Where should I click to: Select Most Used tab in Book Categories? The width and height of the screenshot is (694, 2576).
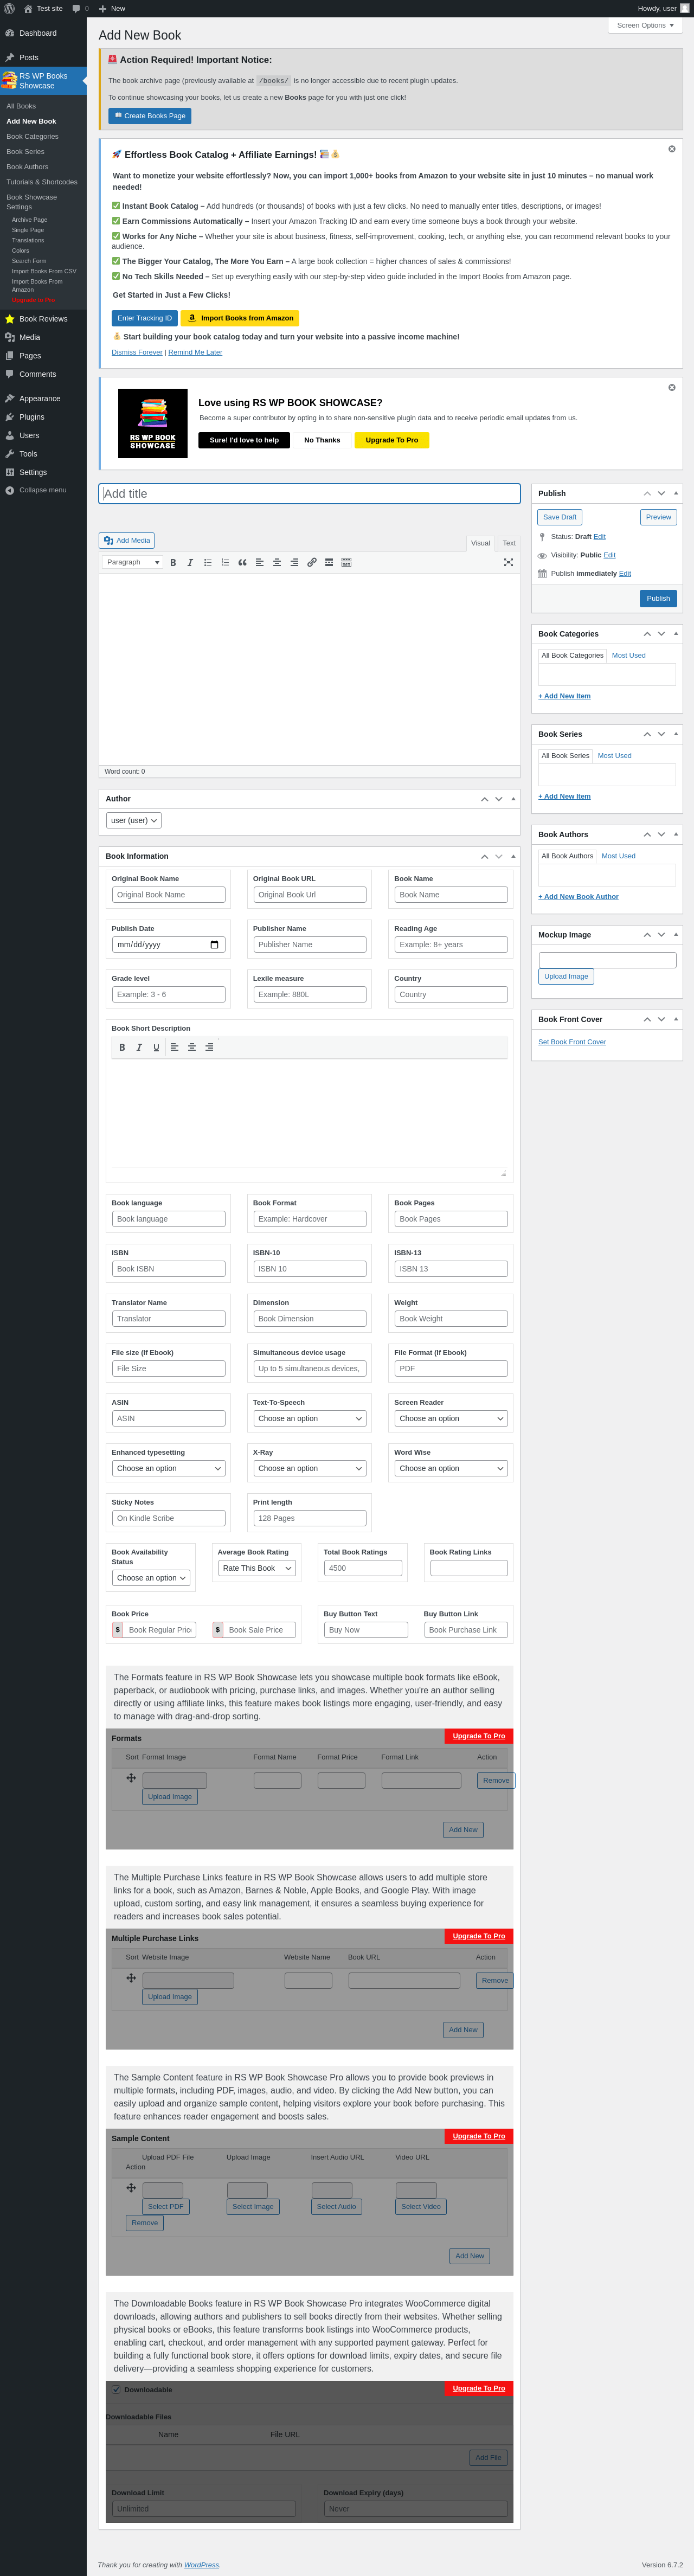tap(629, 655)
